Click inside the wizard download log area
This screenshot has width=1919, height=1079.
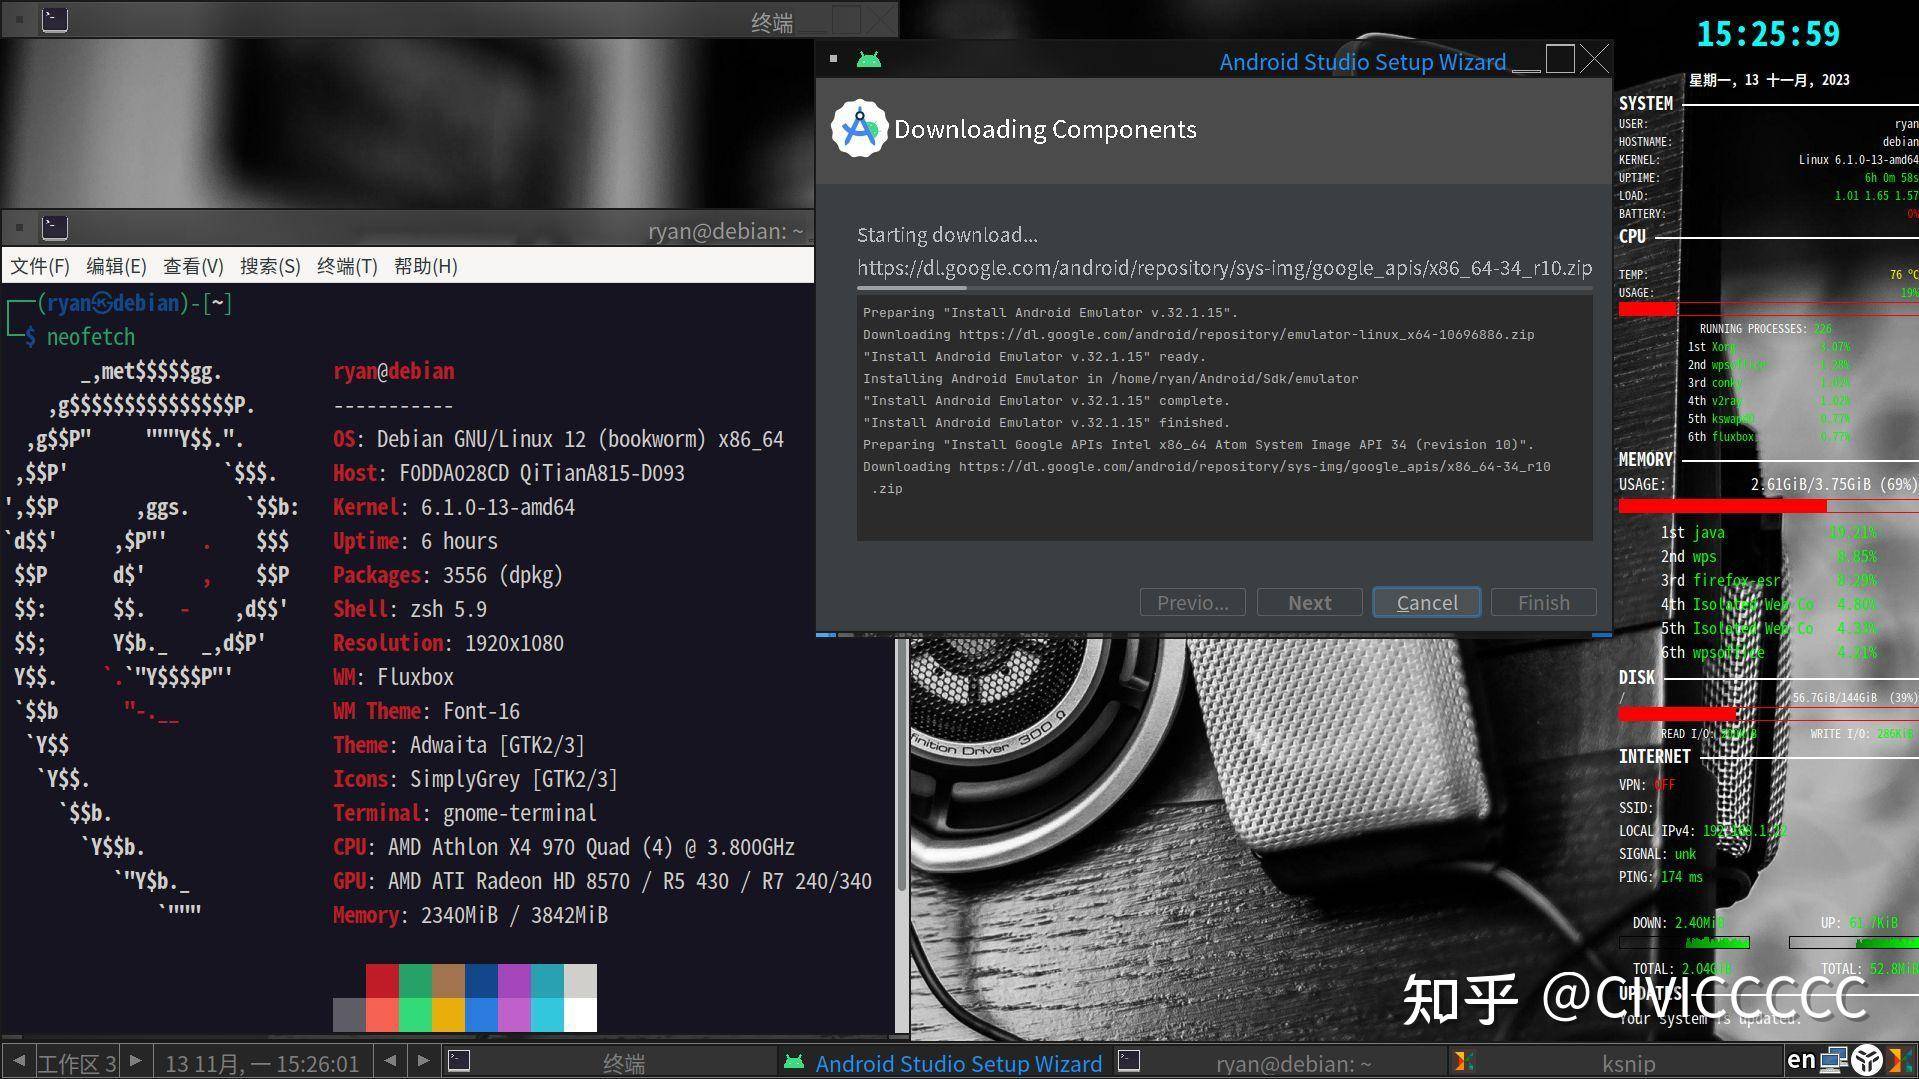[1224, 417]
